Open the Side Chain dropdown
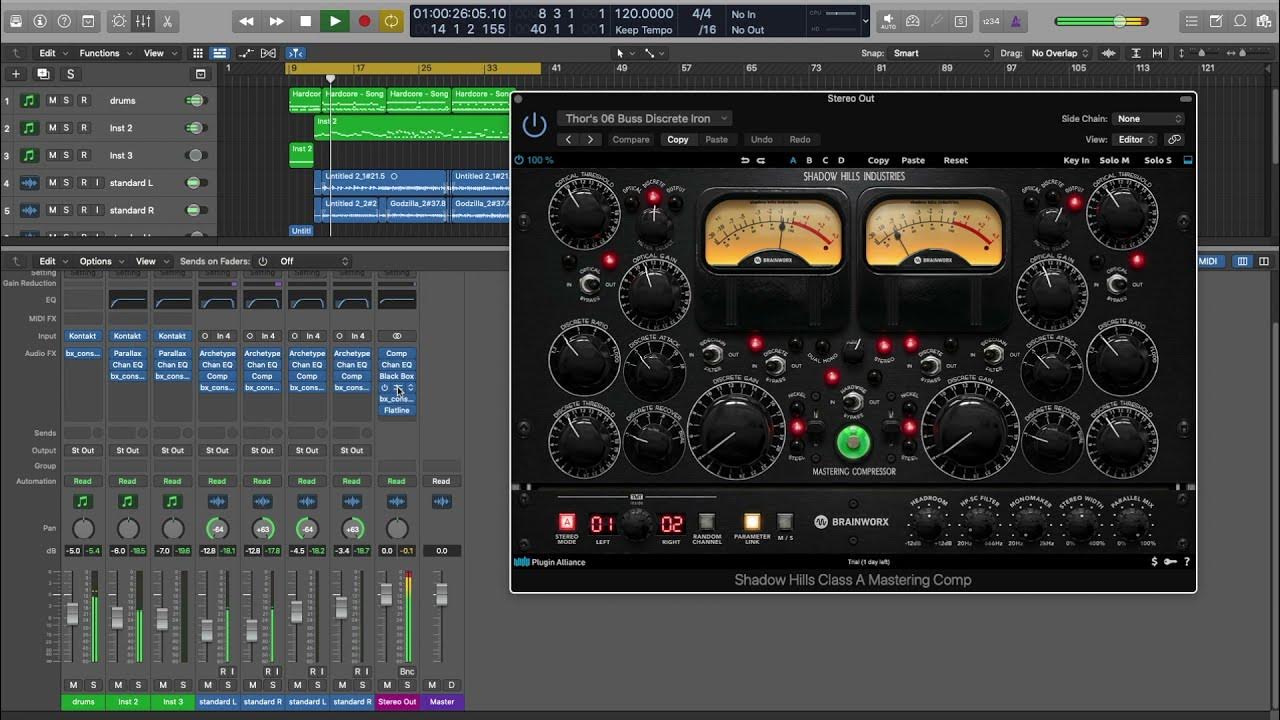 pyautogui.click(x=1149, y=118)
